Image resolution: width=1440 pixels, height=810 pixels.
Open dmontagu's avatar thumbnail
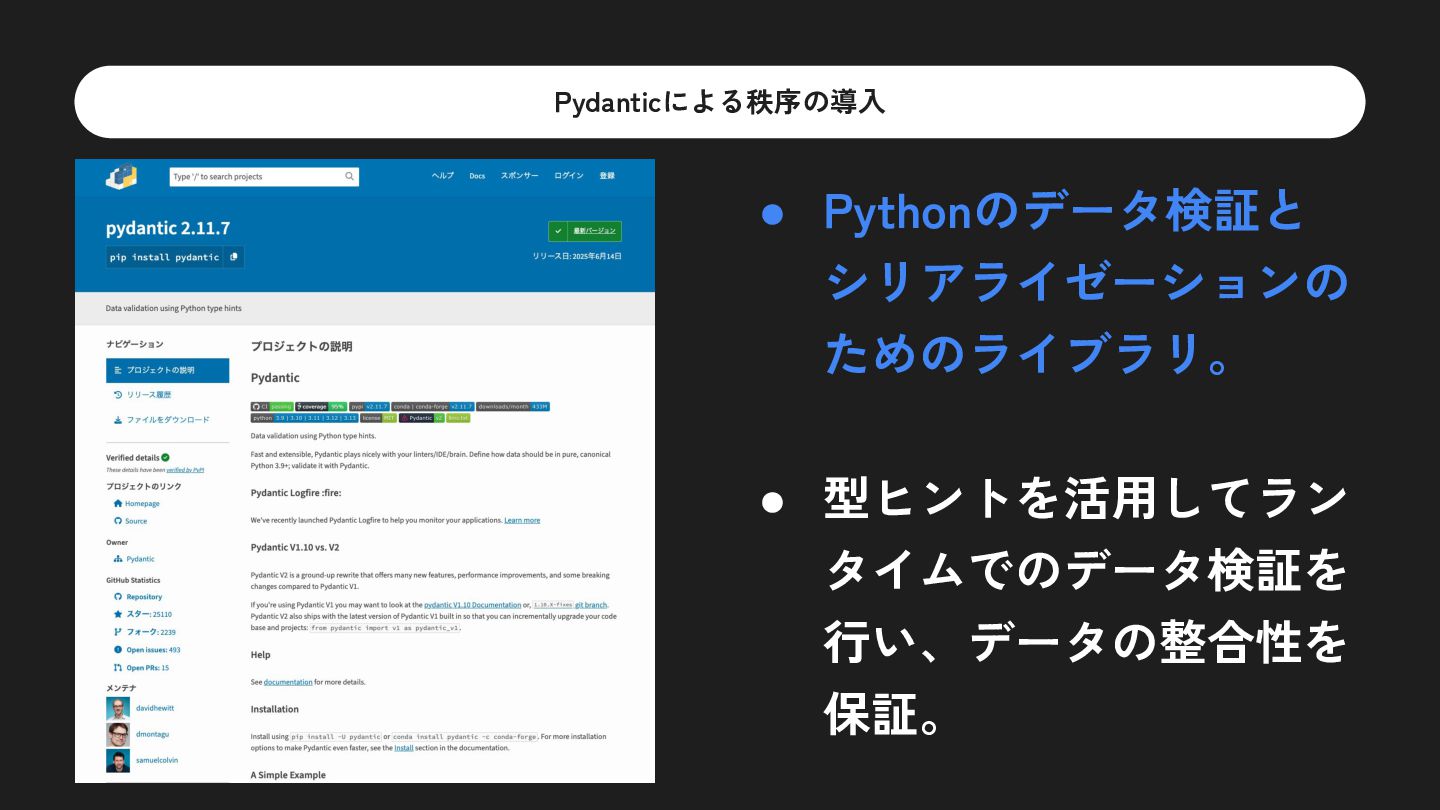[x=118, y=734]
